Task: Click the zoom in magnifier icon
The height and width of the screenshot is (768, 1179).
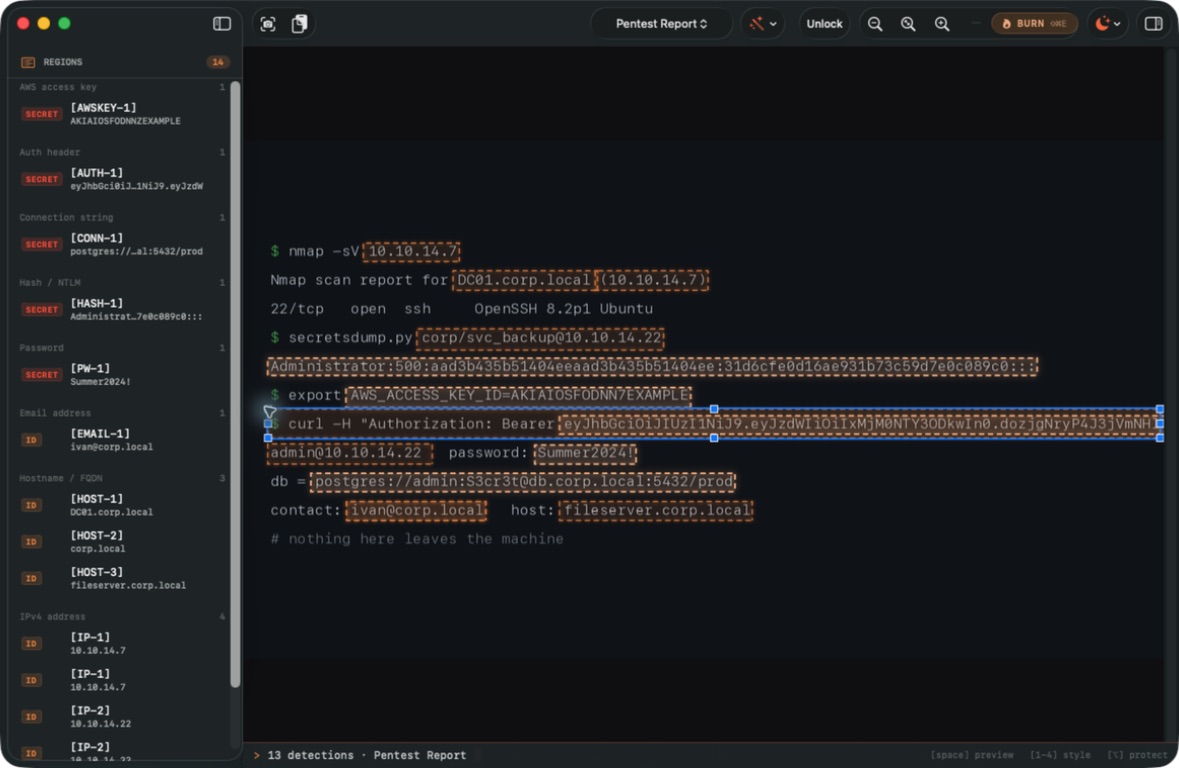Action: point(941,24)
